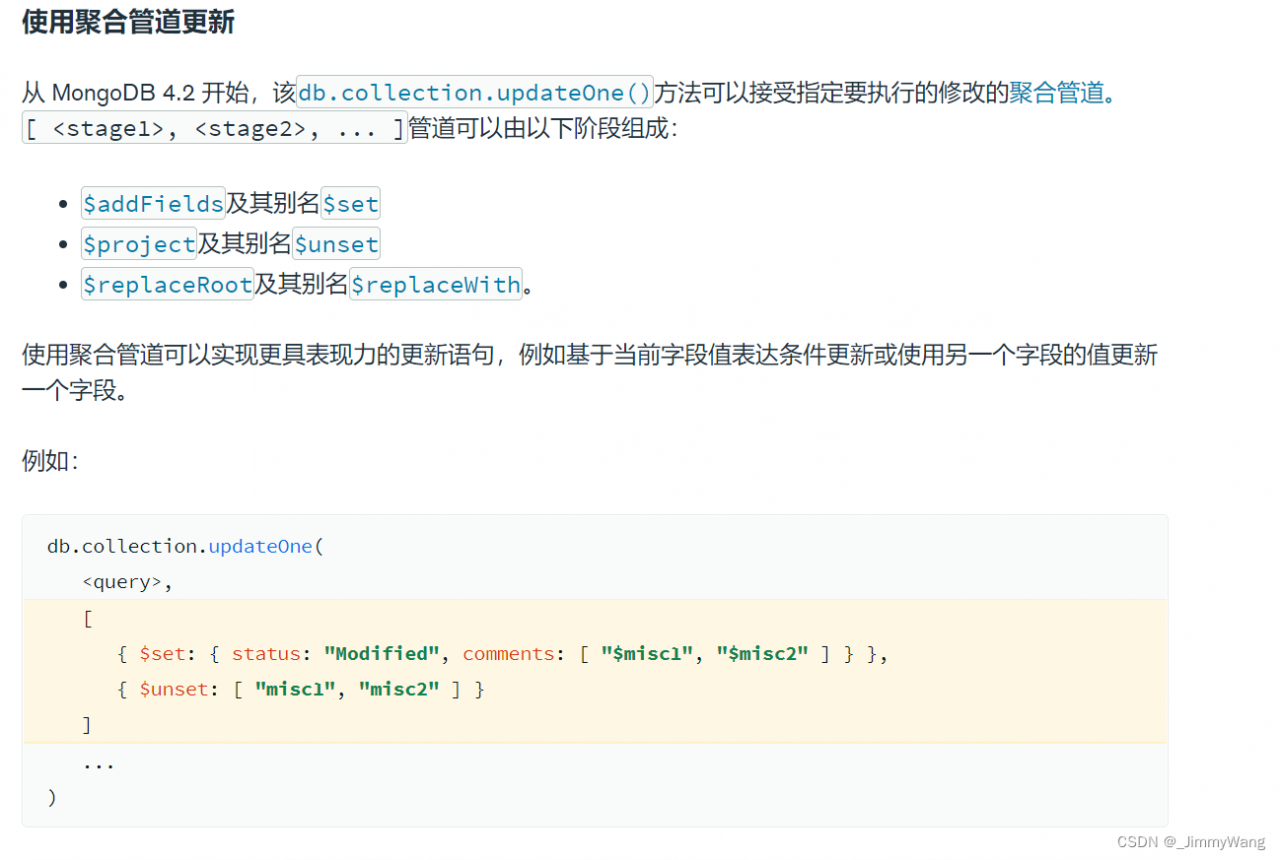Click the $set alias link
Screen dimensions: 1280x860
350,204
